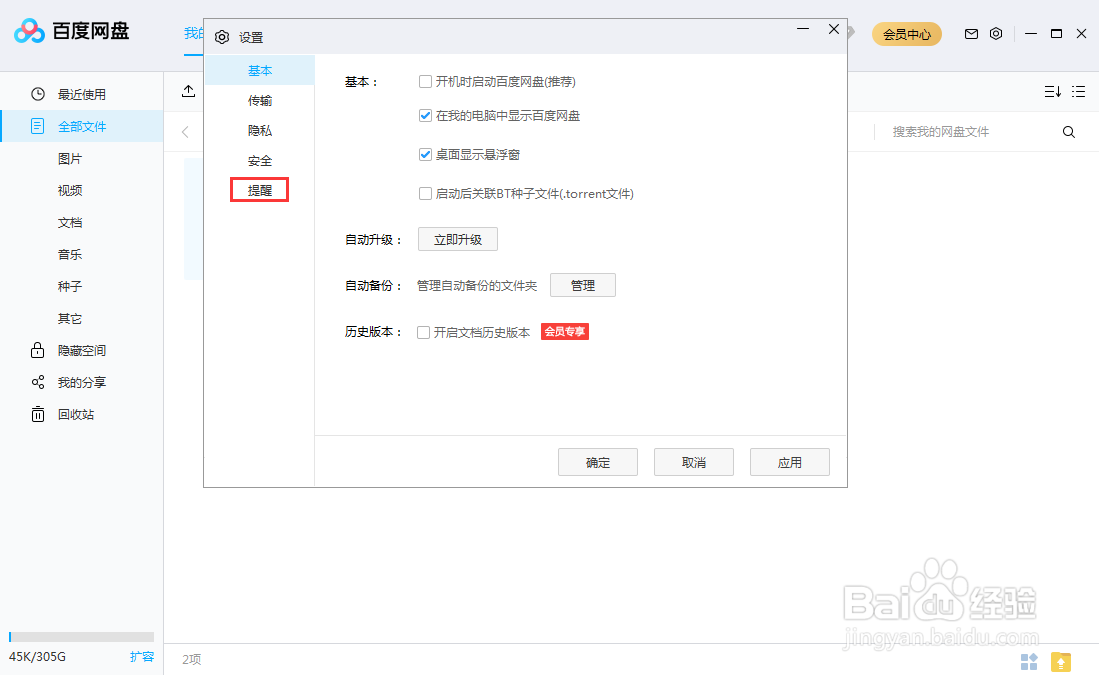Uncheck 在我的电脑中显示百度网盘
Screen dimensions: 1099x675
pos(425,116)
